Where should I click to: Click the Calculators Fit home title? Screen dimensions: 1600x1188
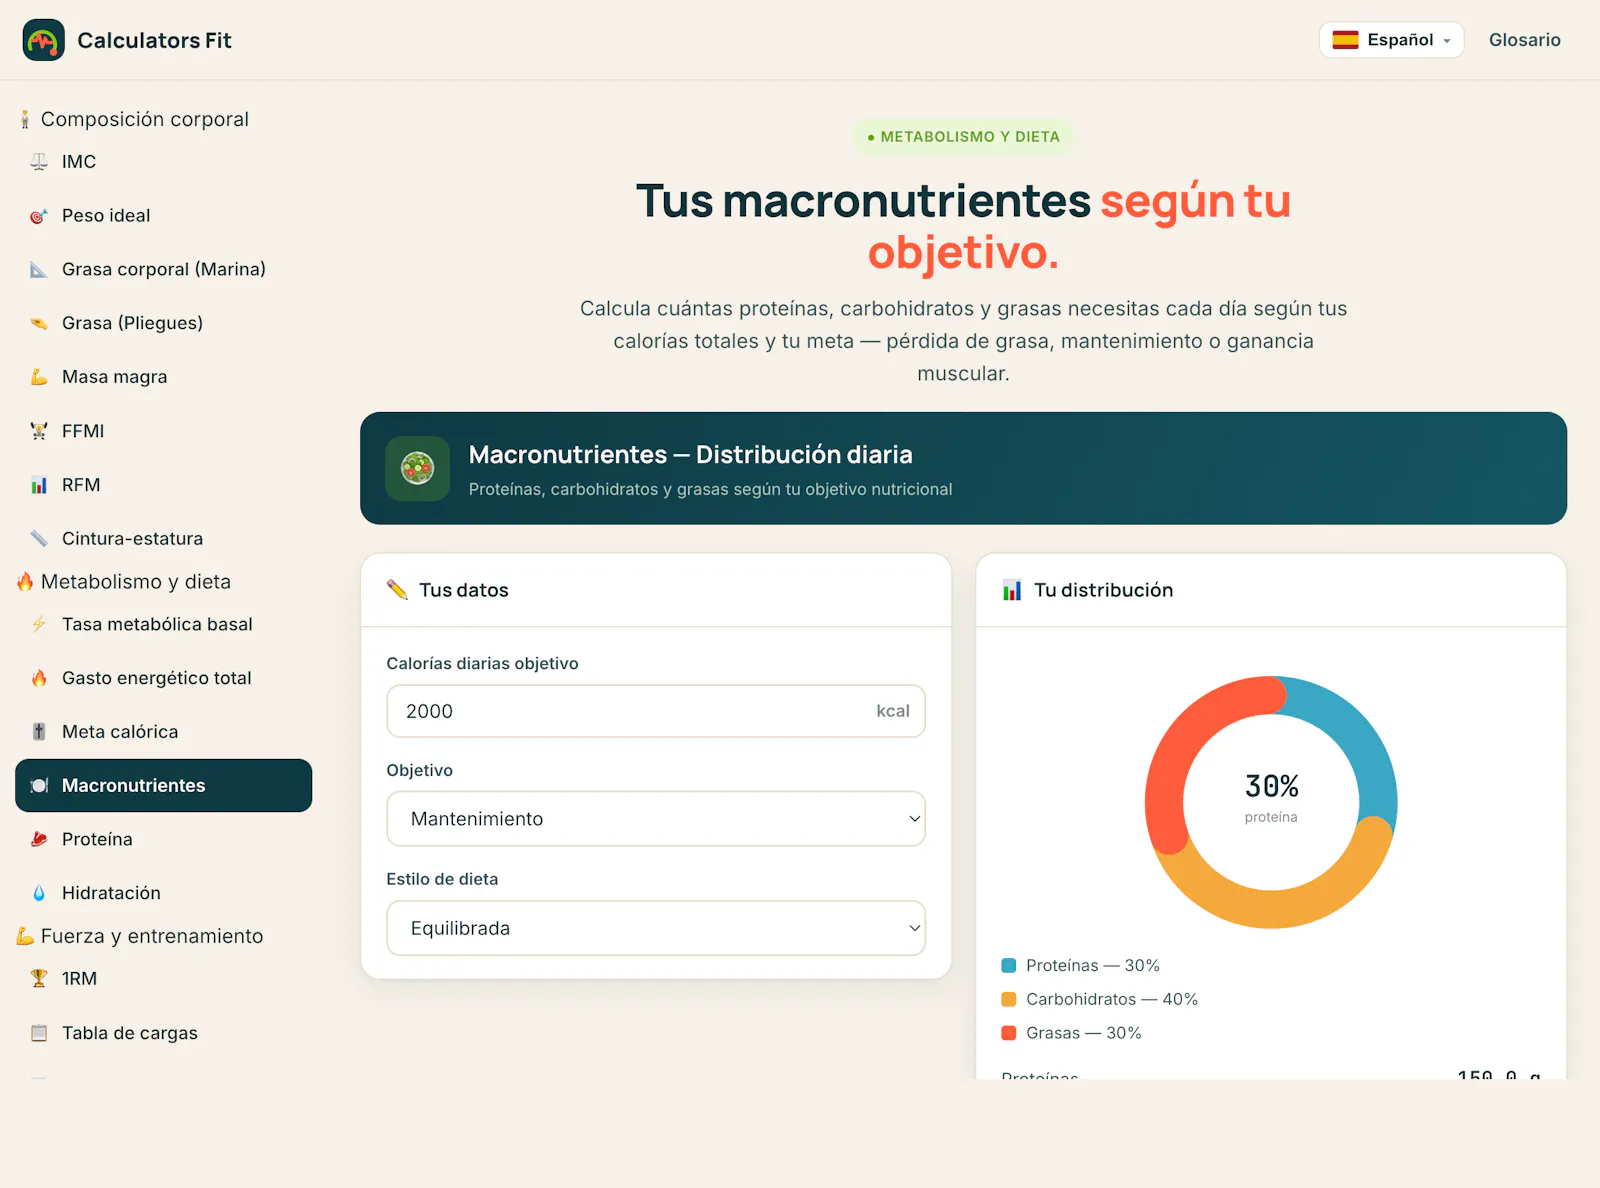154,41
